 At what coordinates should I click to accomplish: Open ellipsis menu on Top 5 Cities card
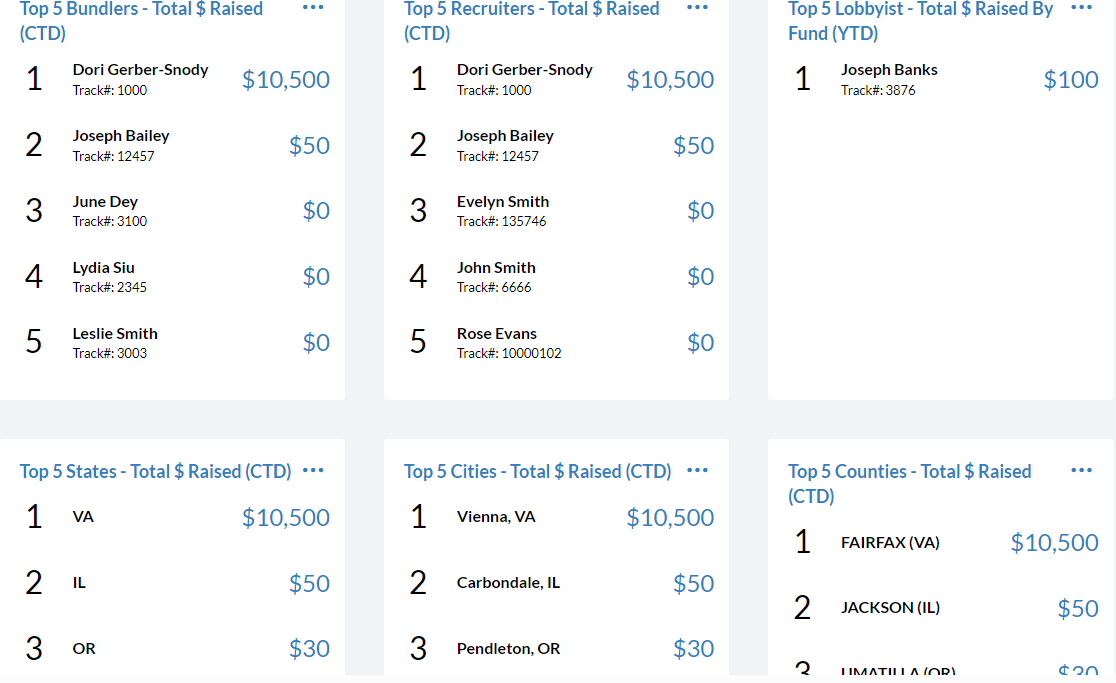click(698, 470)
